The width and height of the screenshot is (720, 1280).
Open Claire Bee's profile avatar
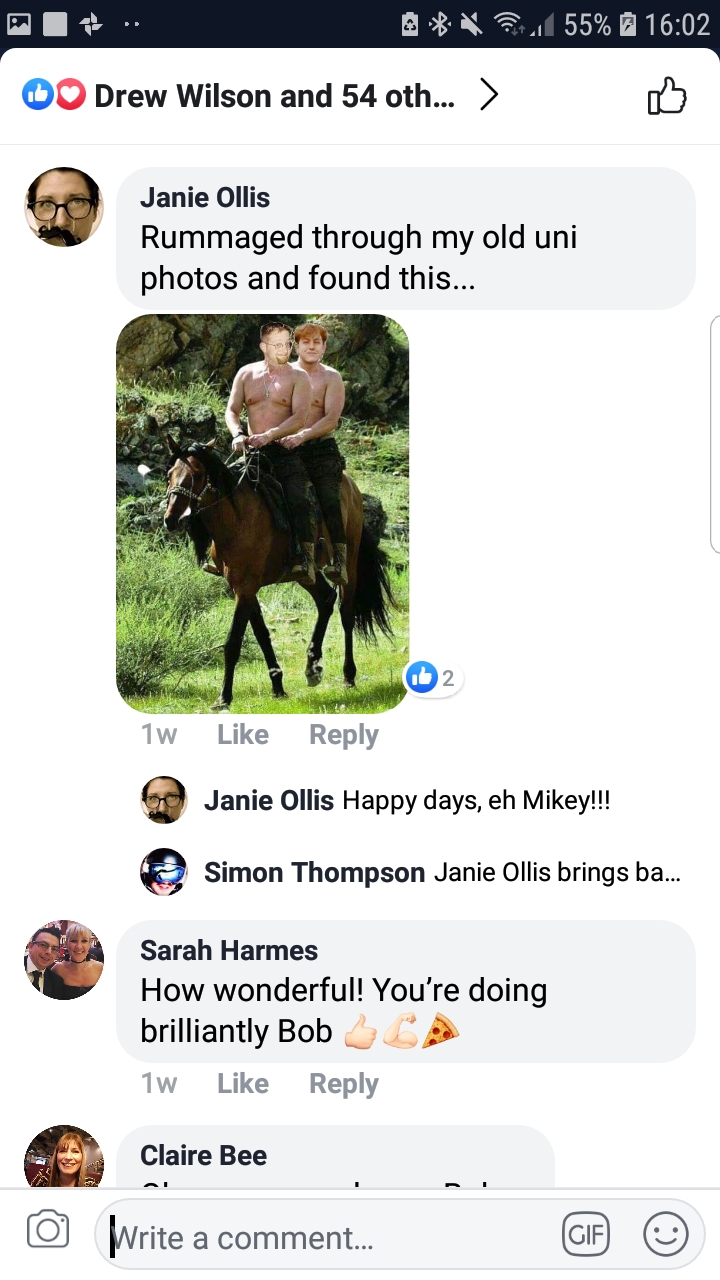click(64, 1156)
